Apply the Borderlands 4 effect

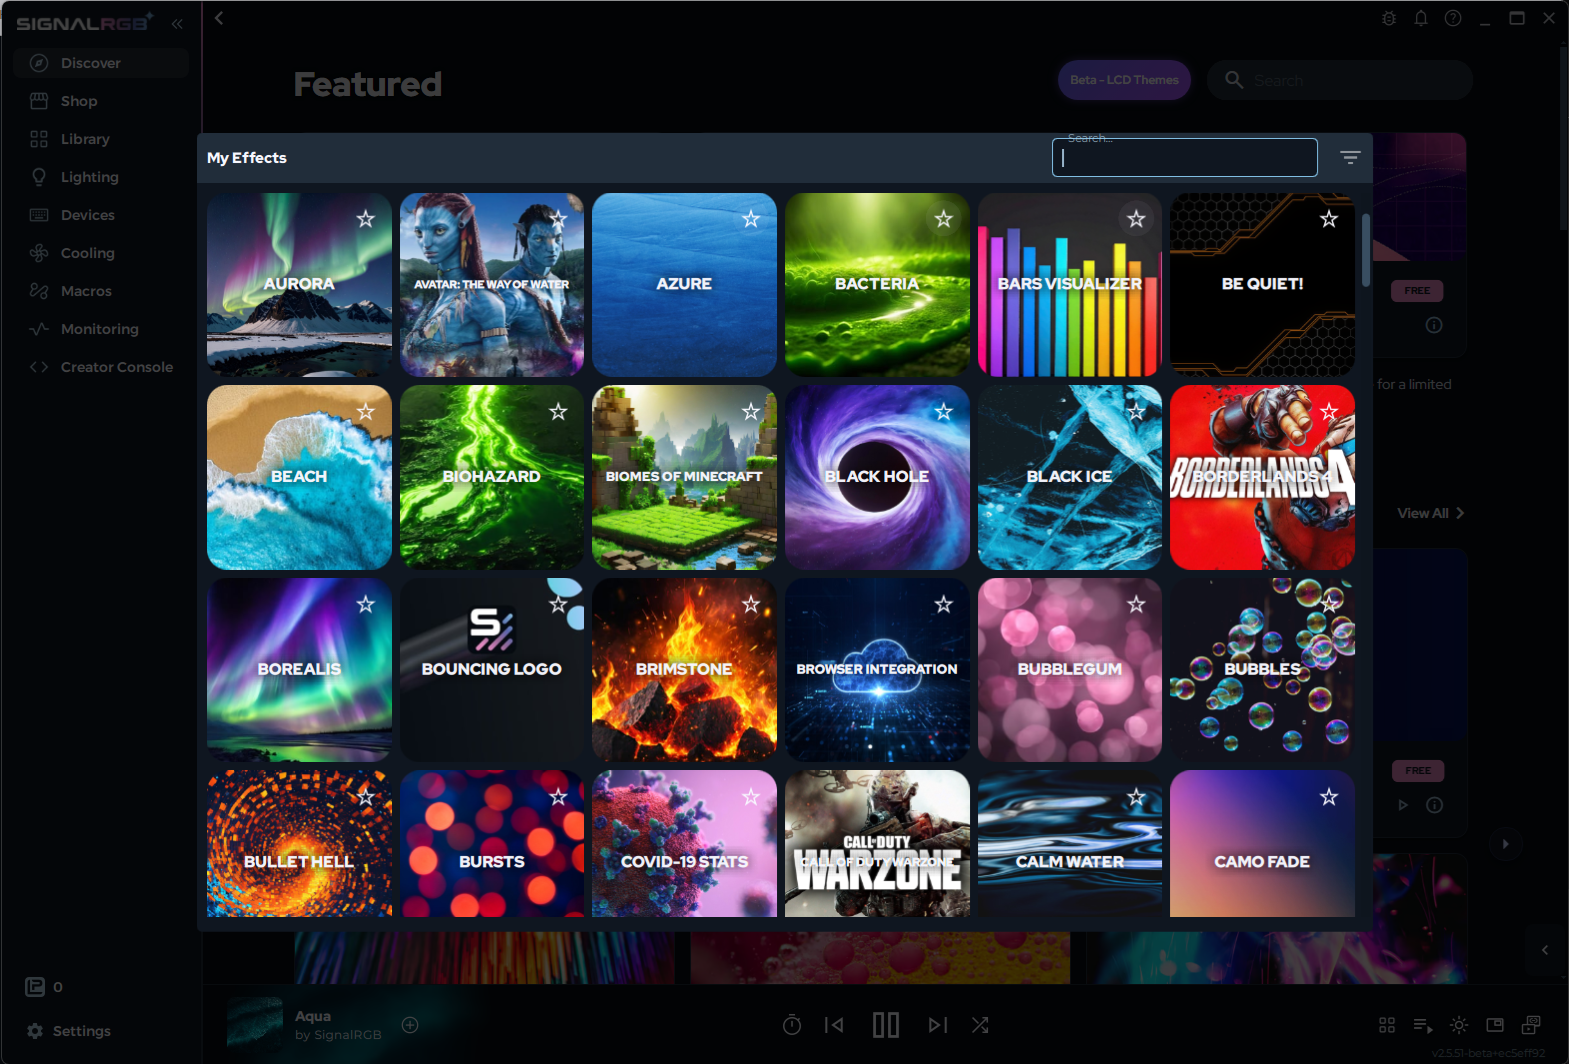(x=1262, y=477)
